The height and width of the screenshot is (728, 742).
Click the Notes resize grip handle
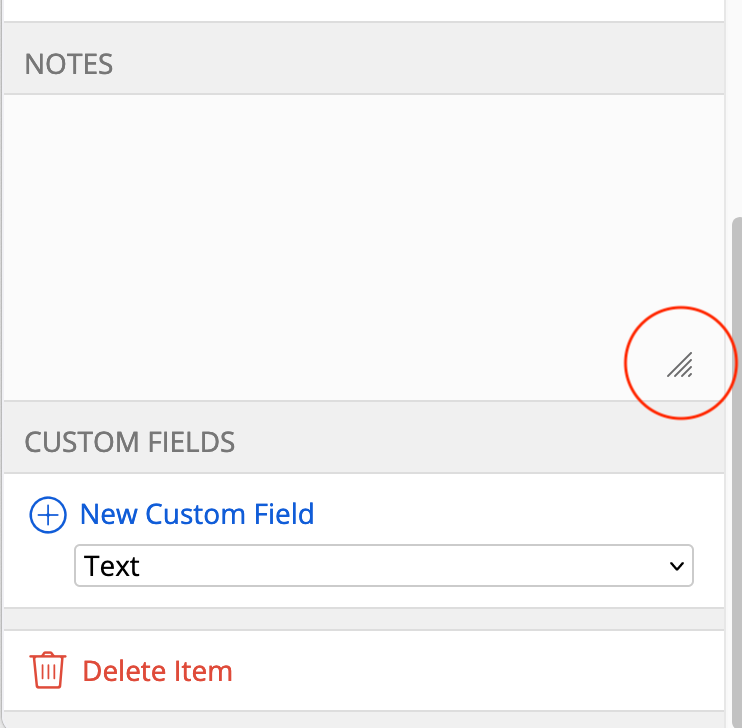tap(680, 366)
